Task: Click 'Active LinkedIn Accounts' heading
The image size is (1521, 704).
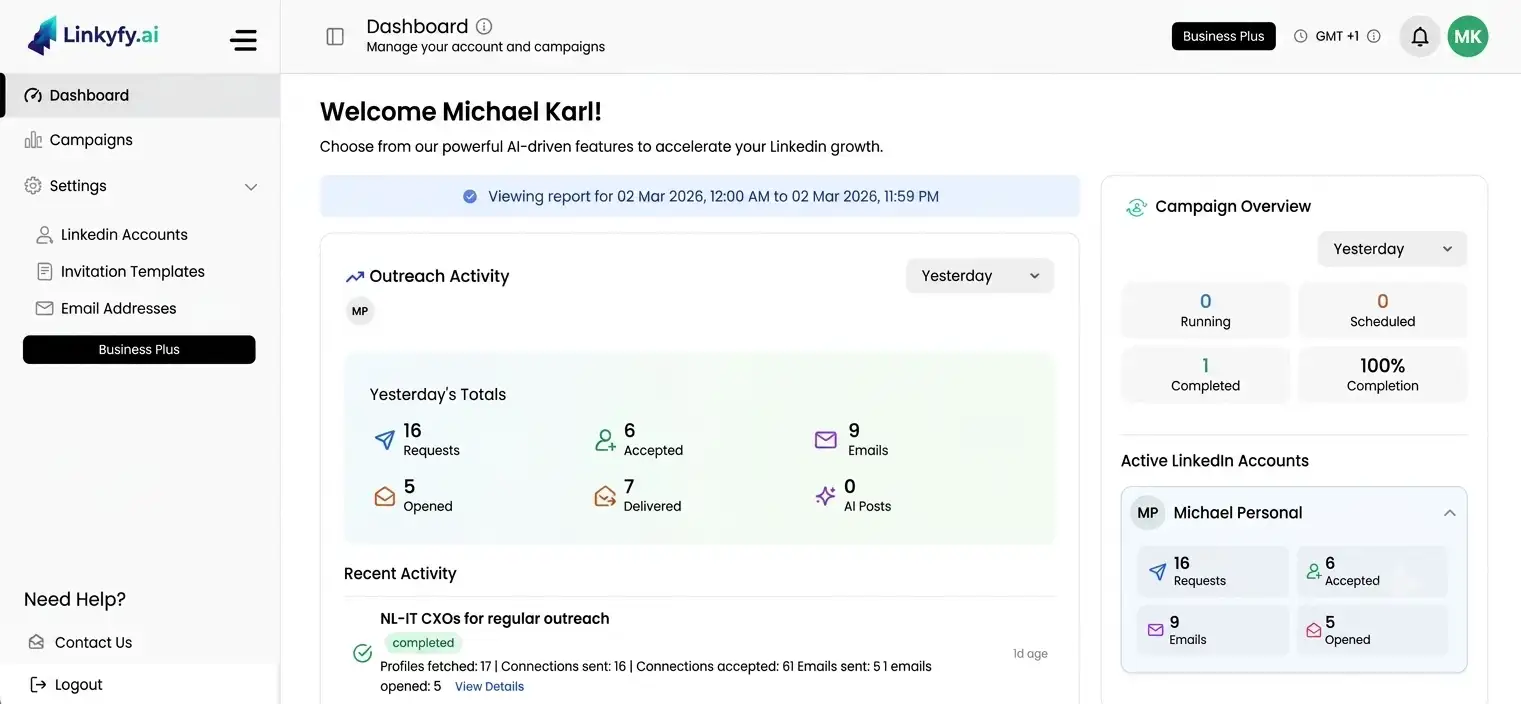Action: [x=1215, y=461]
